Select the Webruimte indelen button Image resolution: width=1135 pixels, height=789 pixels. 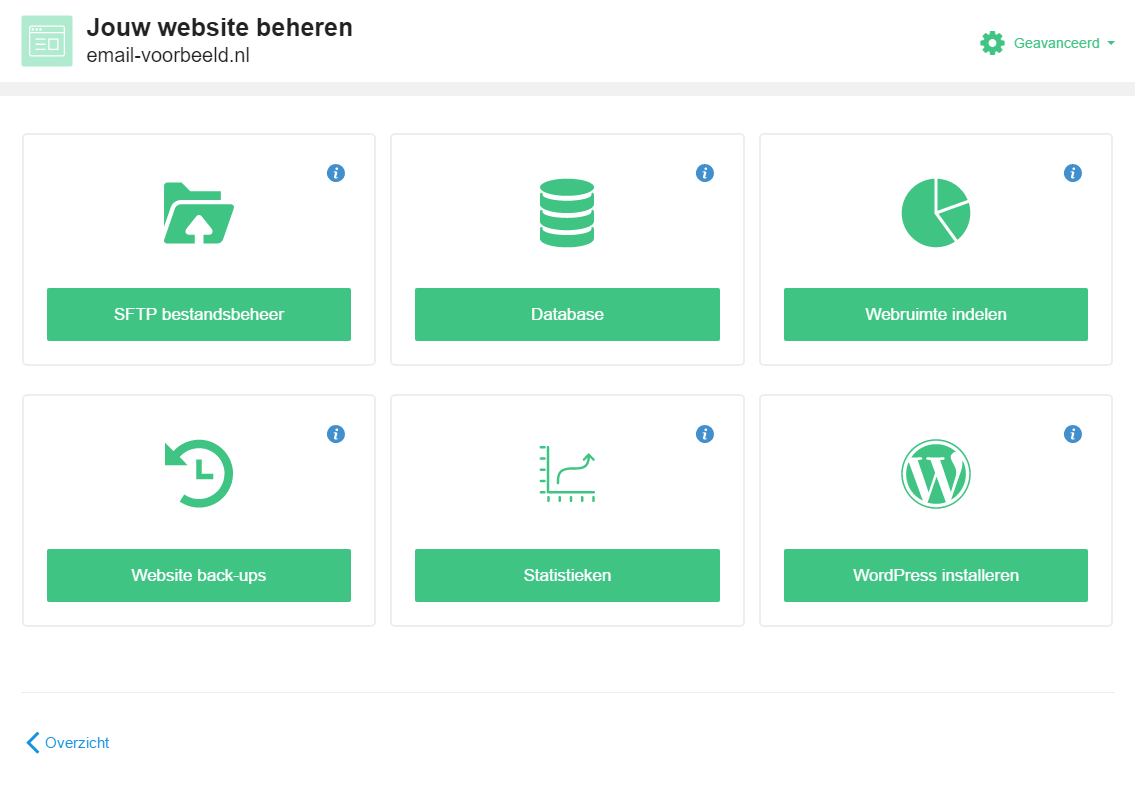[935, 314]
